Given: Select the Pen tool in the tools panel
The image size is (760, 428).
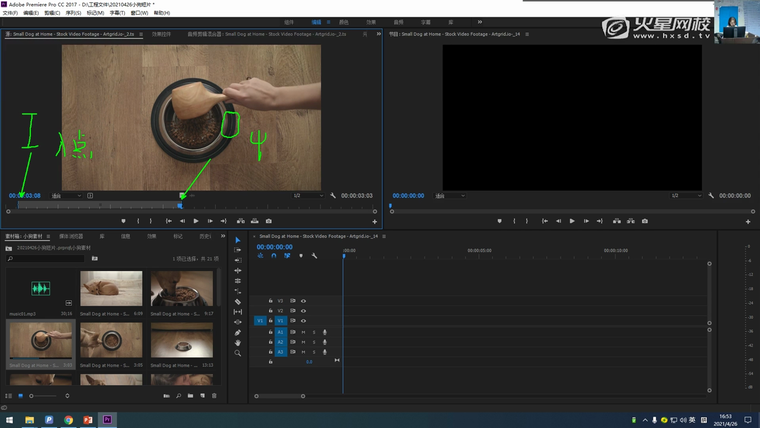Looking at the screenshot, I should pyautogui.click(x=237, y=332).
